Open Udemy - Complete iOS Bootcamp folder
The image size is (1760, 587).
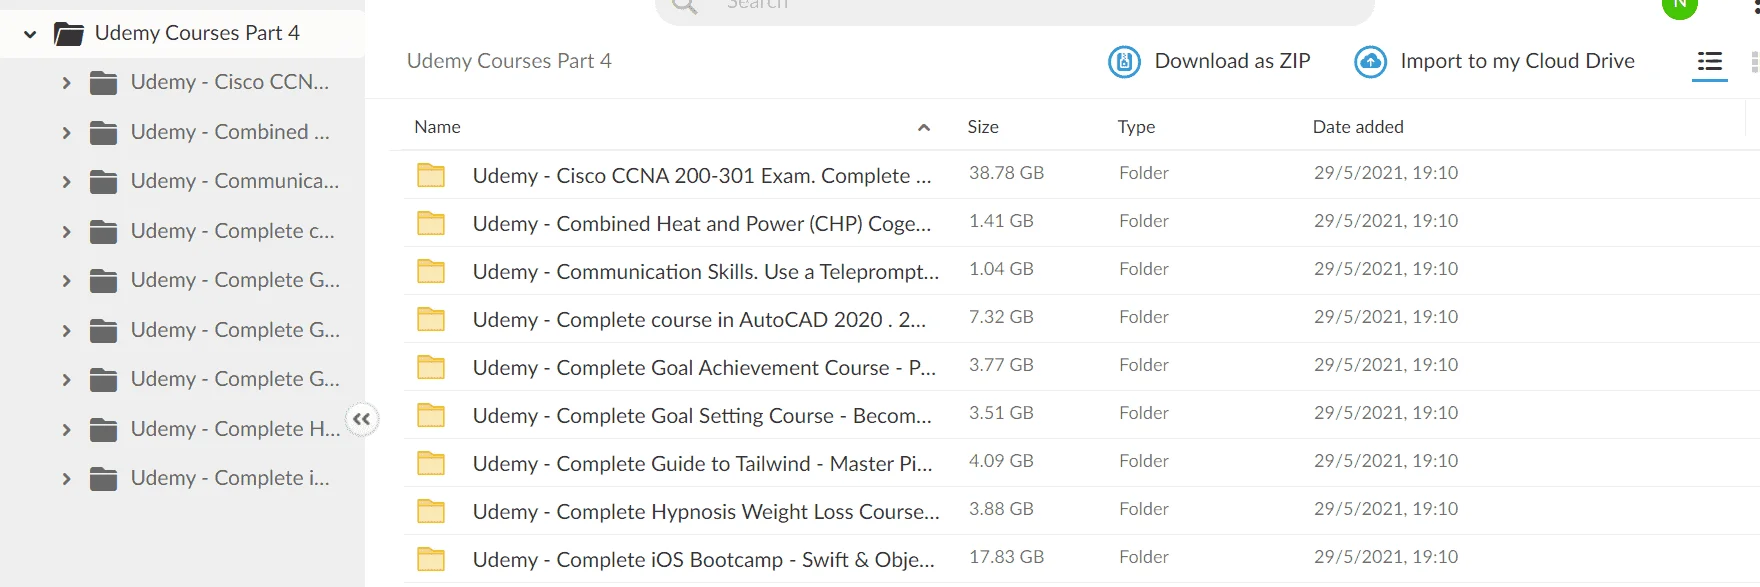click(704, 560)
